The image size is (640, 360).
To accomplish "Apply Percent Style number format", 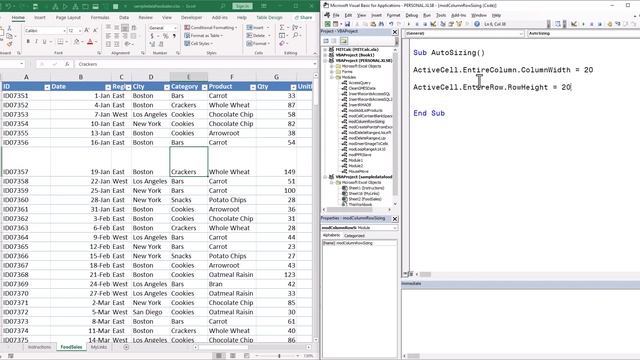I will pyautogui.click(x=165, y=36).
